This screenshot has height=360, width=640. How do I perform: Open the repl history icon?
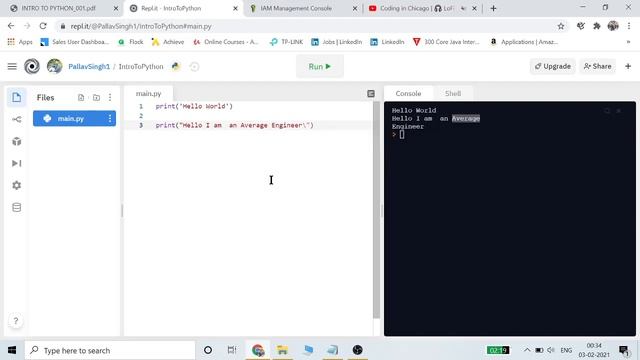click(194, 67)
